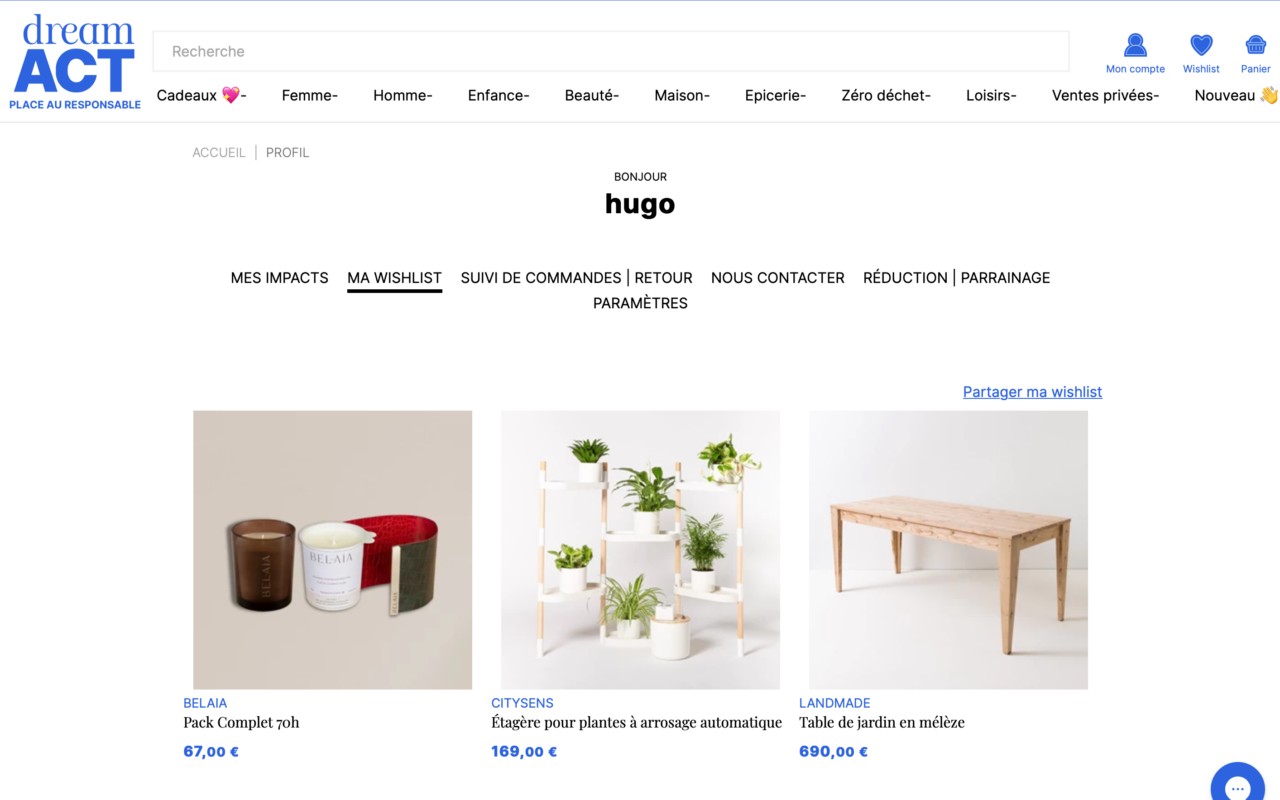
Task: Click the Table de jardin en mélèze title
Action: (x=882, y=722)
